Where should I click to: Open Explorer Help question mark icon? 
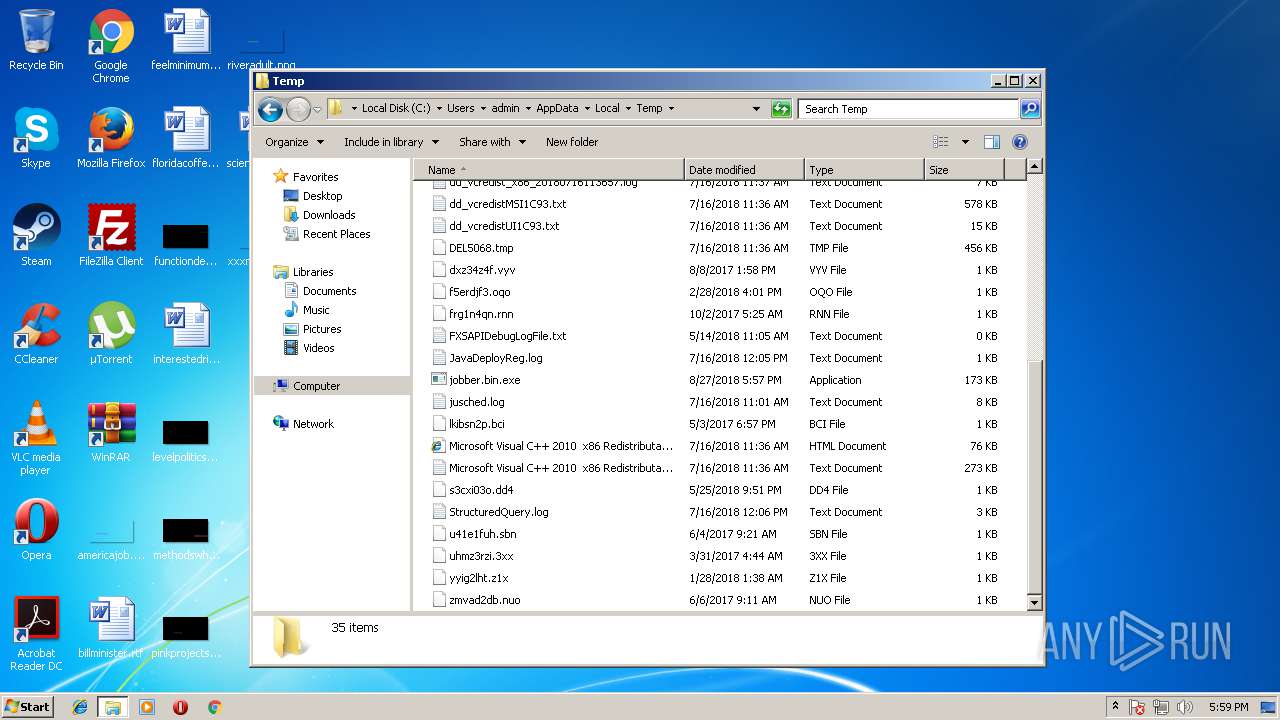tap(1020, 142)
